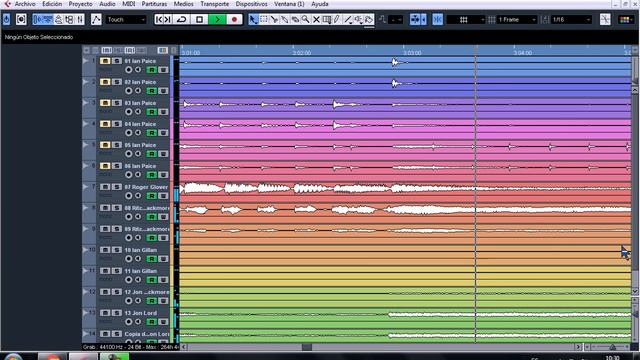Activate the project power button
Image resolution: width=640 pixels, height=360 pixels.
(x=7, y=19)
